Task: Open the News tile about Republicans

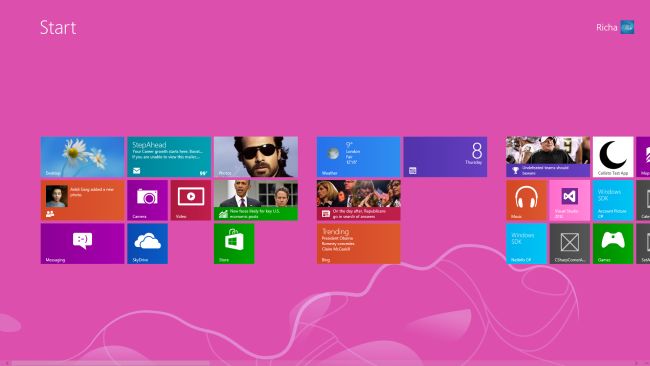Action: [359, 200]
